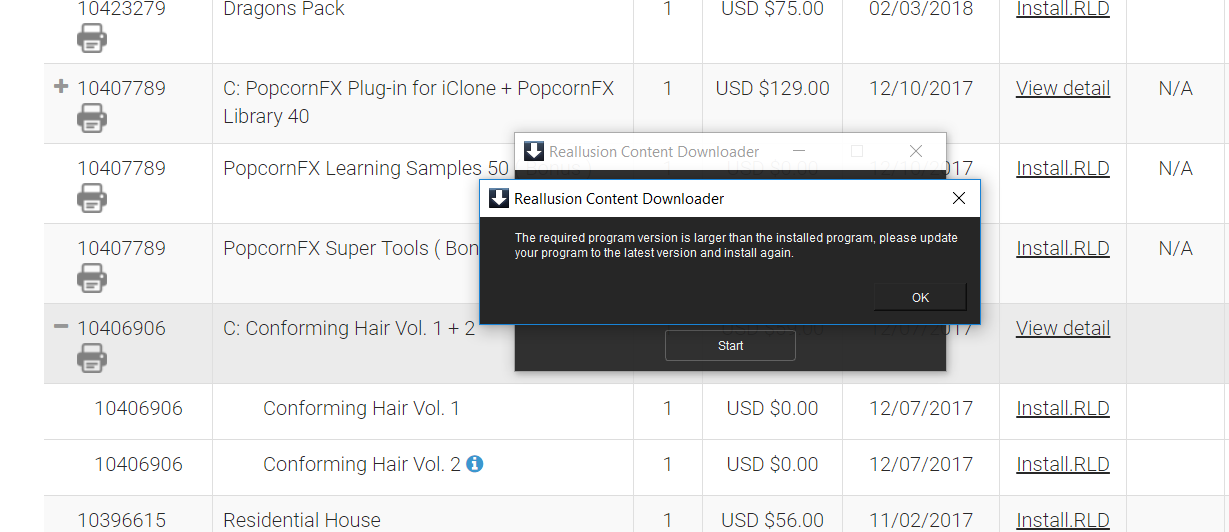Collapse order 10406906 with minus sign
The image size is (1229, 532).
[61, 327]
